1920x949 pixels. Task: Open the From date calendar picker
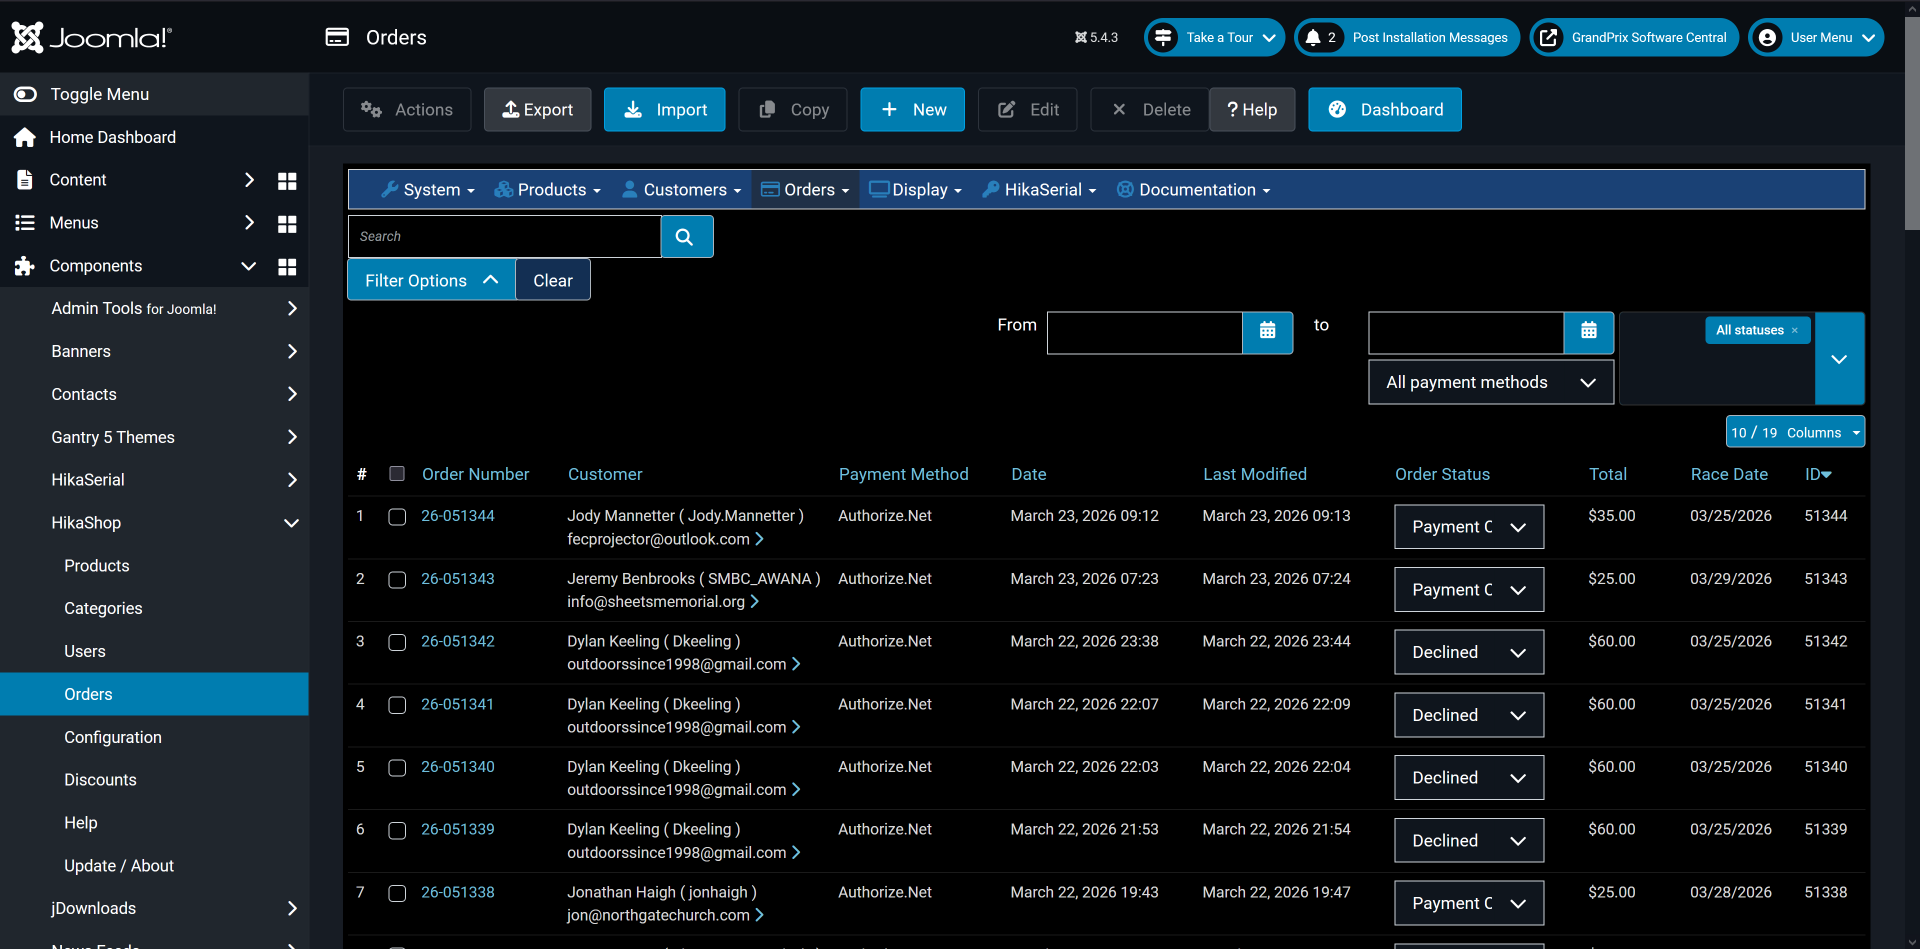click(x=1267, y=332)
